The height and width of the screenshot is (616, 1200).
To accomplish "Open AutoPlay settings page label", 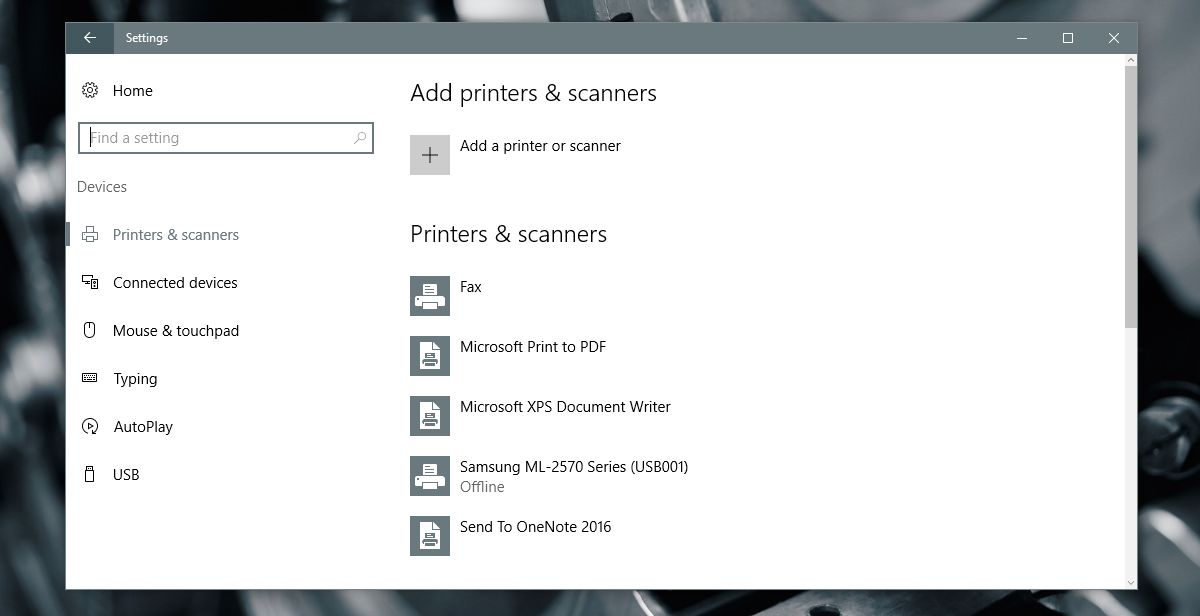I will point(143,427).
